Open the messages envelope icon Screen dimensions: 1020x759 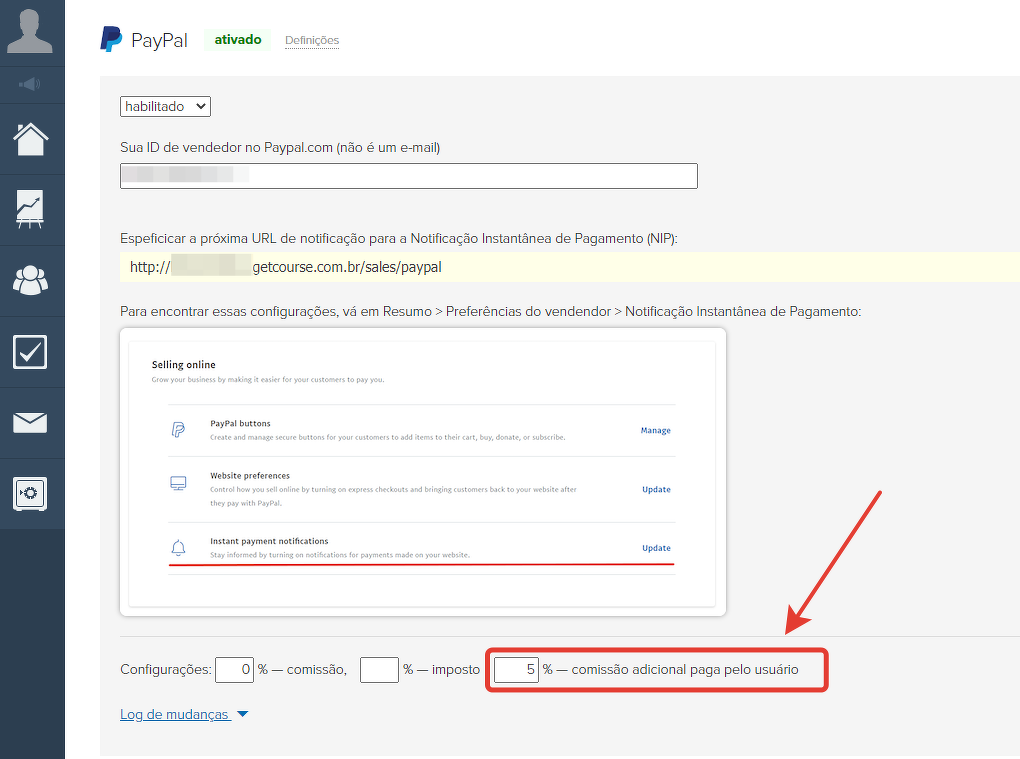(x=31, y=422)
